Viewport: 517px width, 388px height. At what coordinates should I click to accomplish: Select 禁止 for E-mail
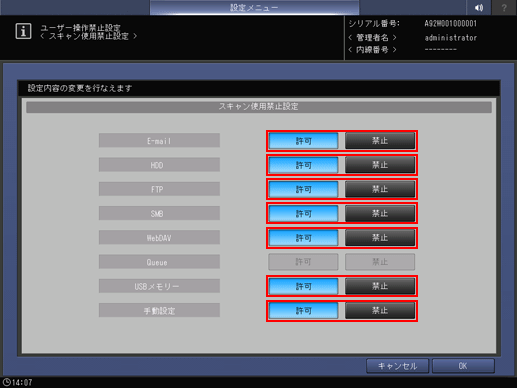pos(380,141)
